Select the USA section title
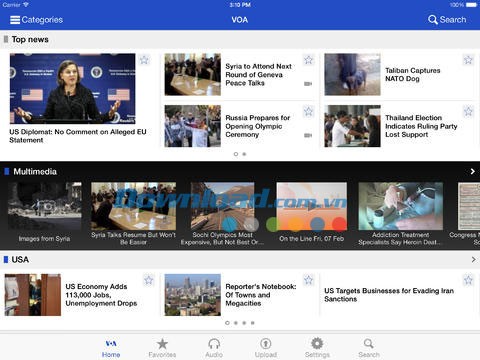Image resolution: width=480 pixels, height=360 pixels. pos(20,260)
